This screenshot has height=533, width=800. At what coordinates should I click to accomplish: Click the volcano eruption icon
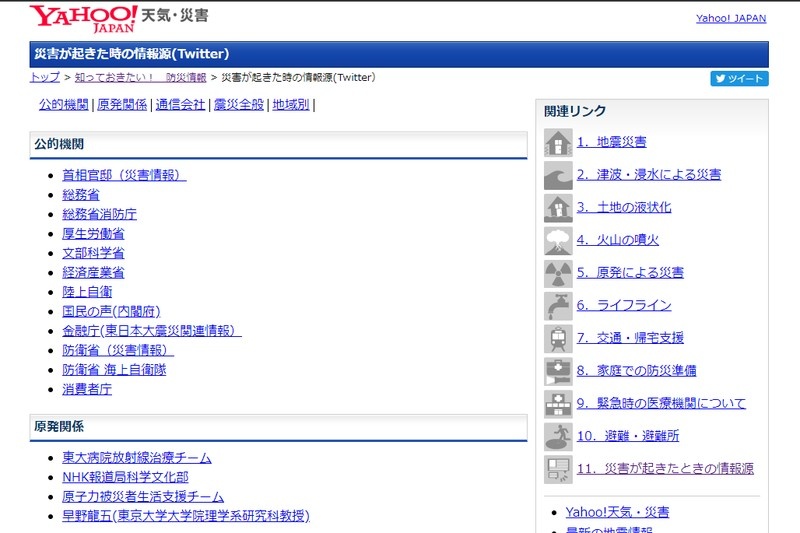coord(558,240)
